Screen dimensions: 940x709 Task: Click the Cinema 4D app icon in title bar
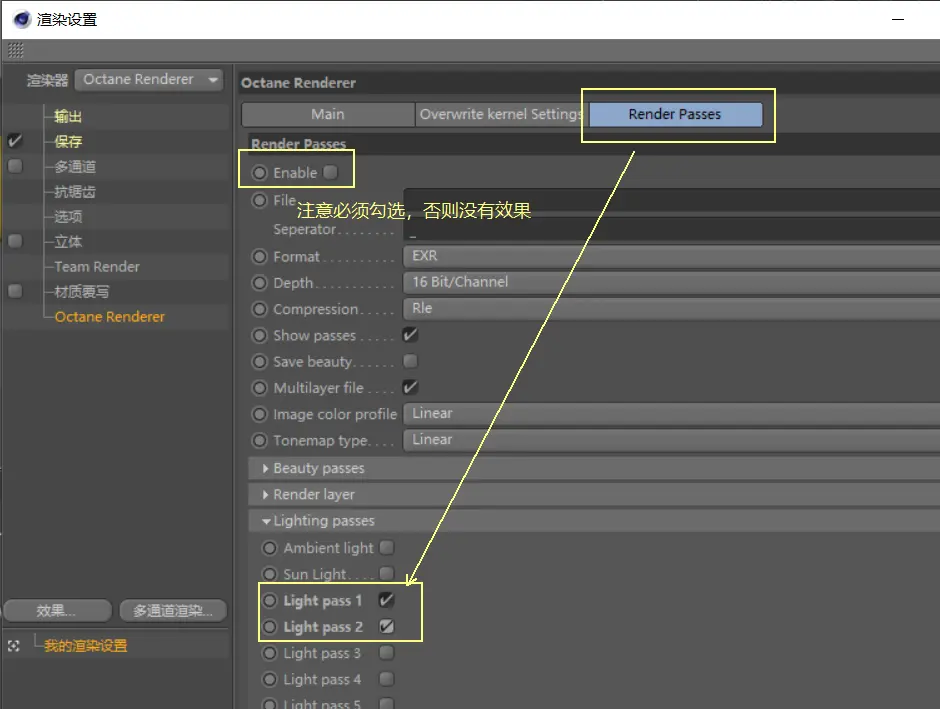[22, 19]
